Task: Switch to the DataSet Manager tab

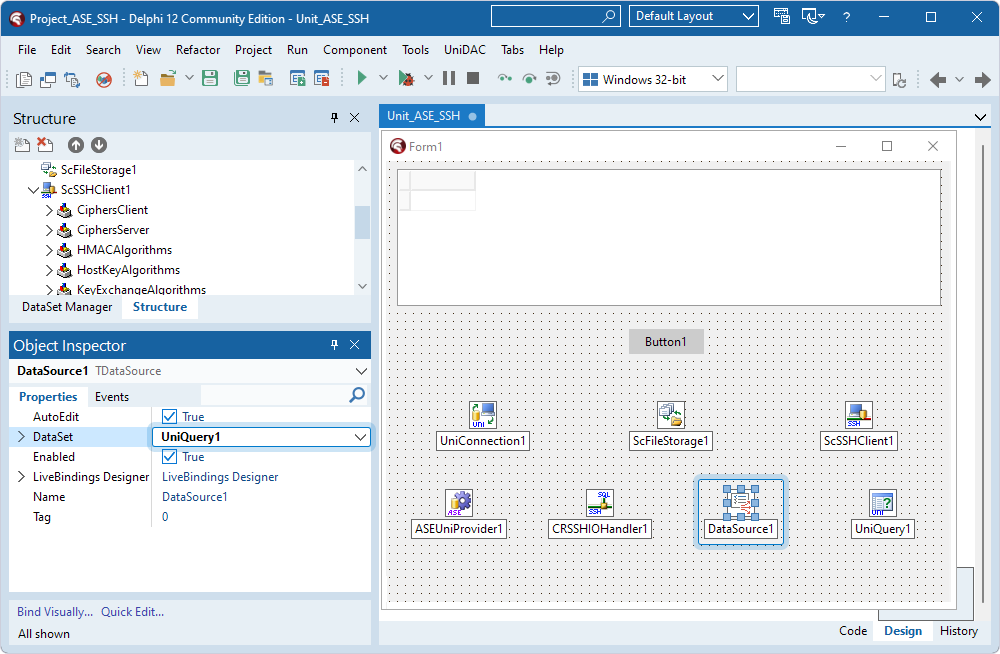Action: [x=66, y=307]
